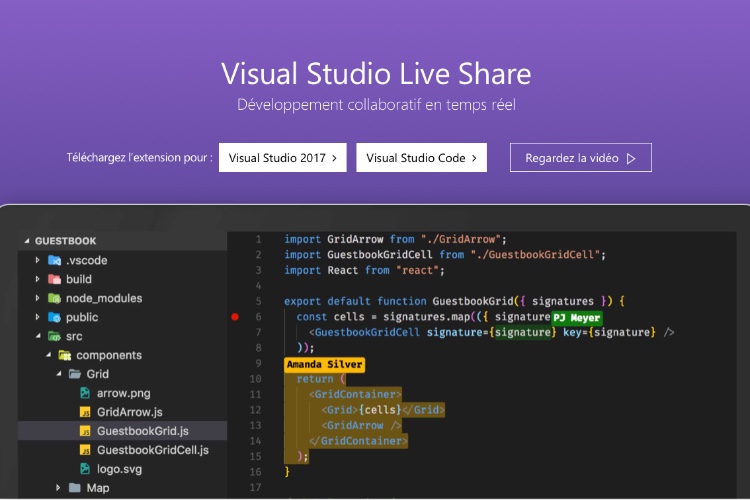
Task: Click the "react" import string
Action: point(418,270)
